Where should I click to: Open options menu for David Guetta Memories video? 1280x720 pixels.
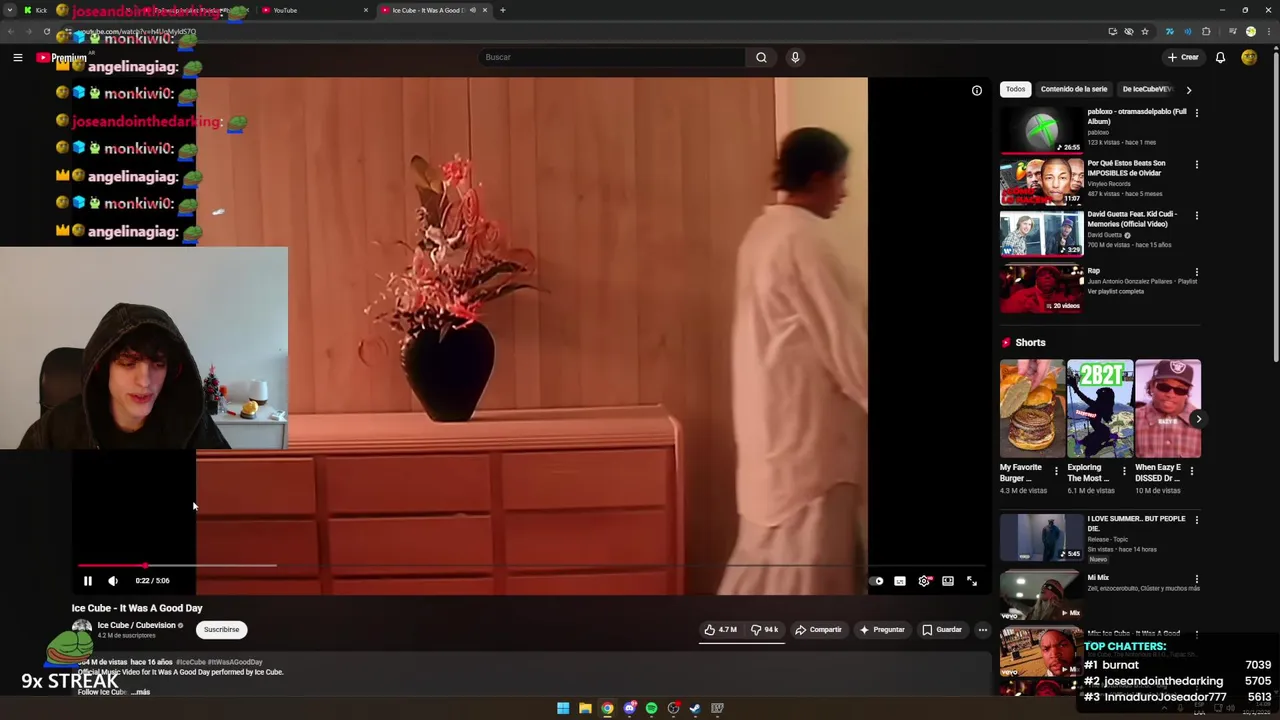tap(1197, 215)
